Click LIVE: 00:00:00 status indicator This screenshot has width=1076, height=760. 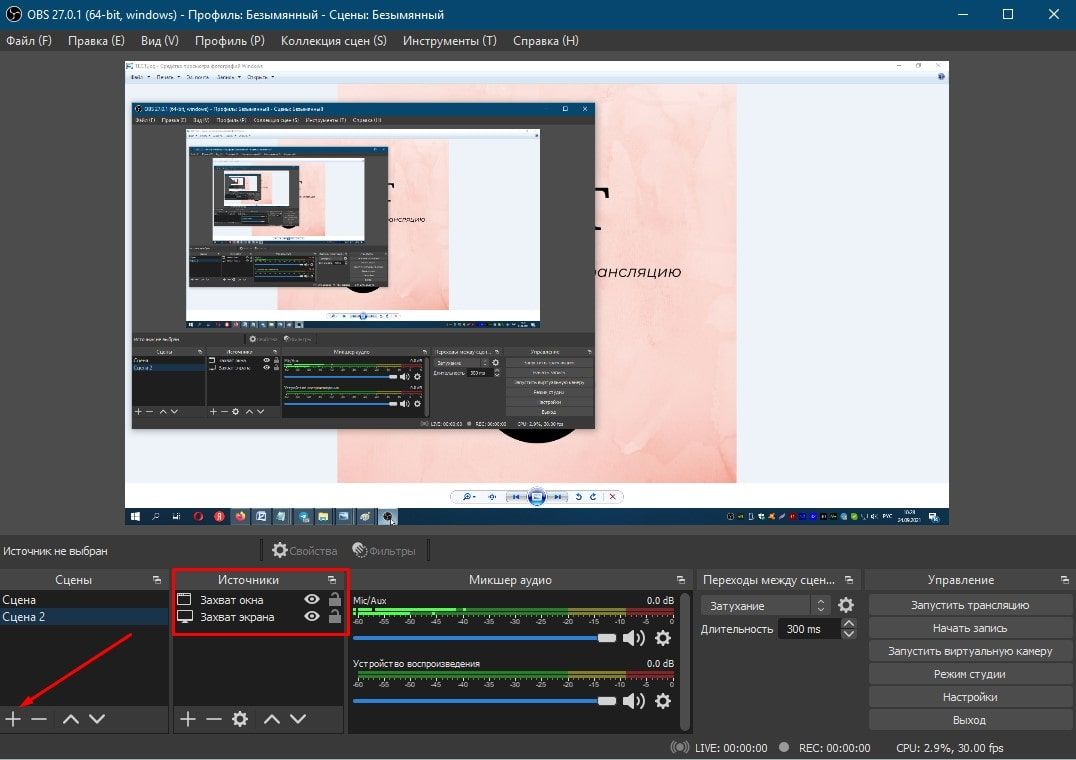point(719,748)
